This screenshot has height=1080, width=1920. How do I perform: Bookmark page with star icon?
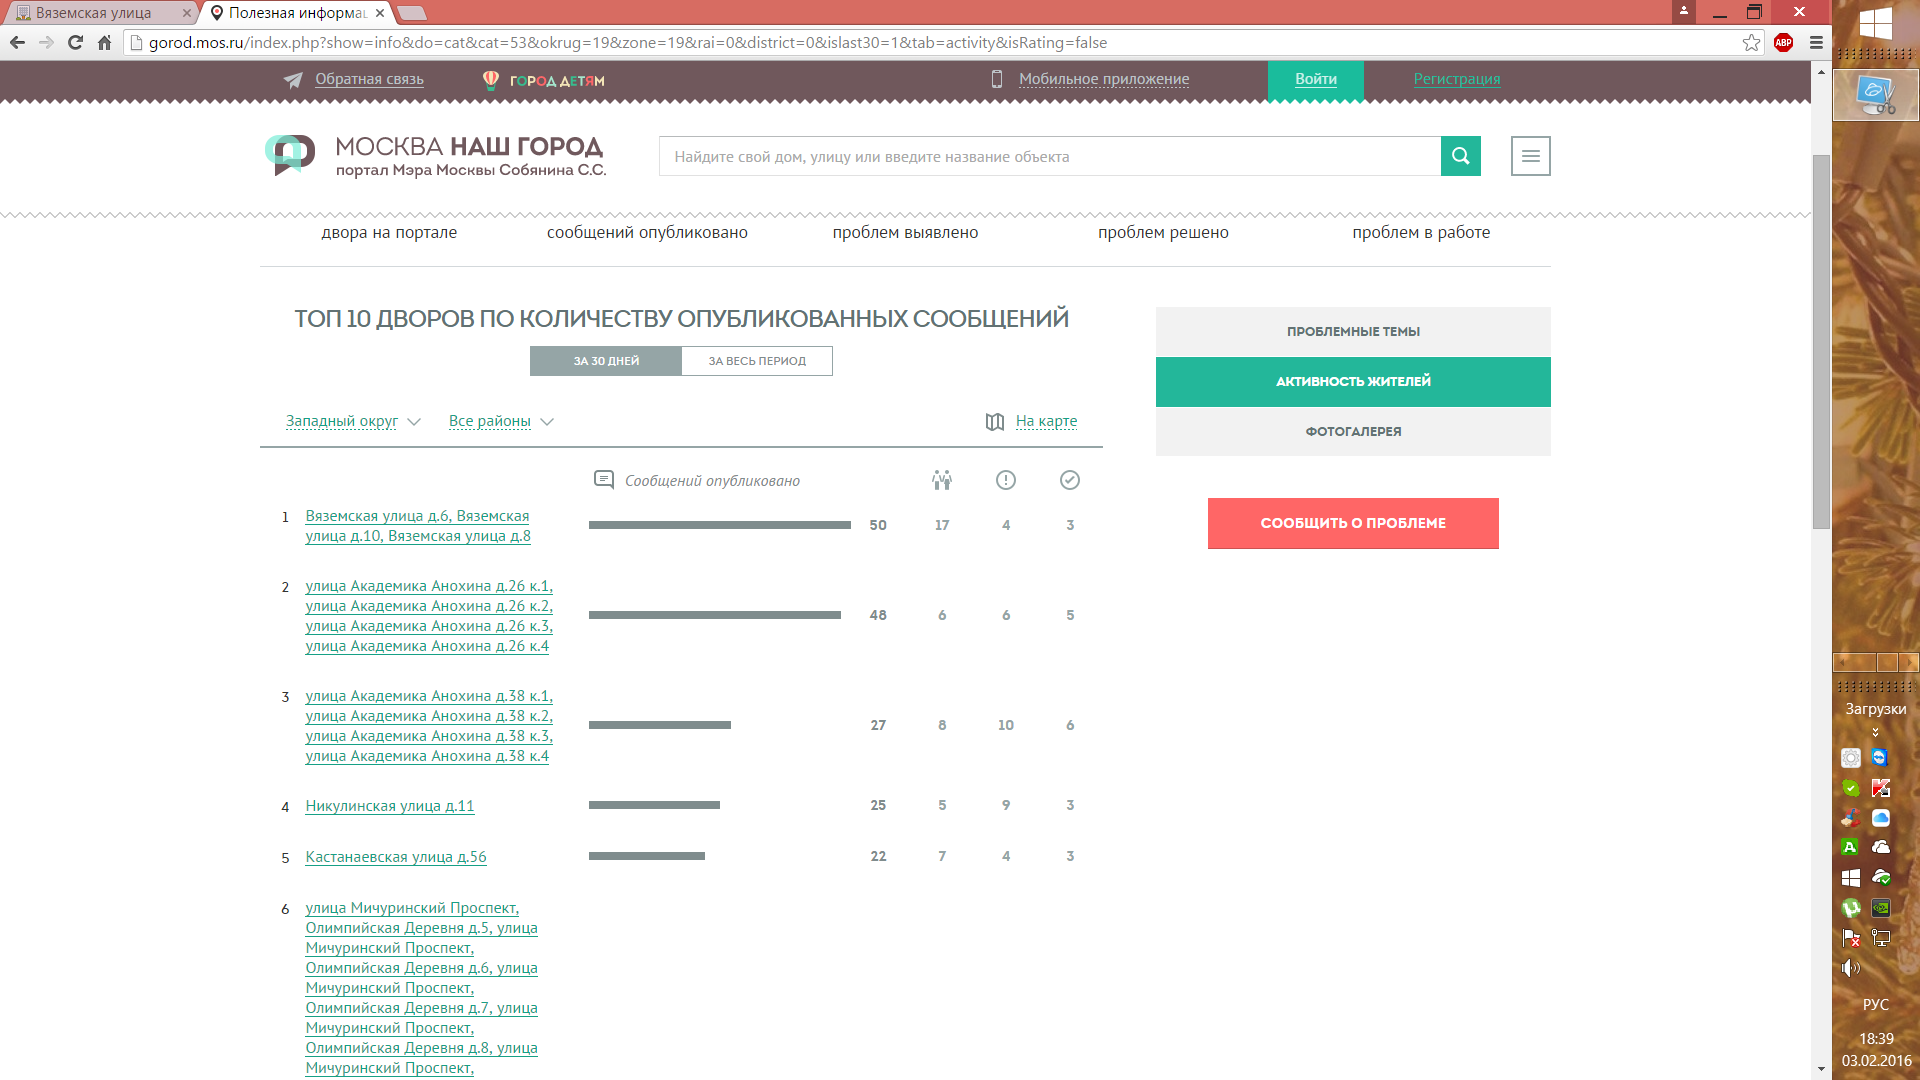(1751, 42)
